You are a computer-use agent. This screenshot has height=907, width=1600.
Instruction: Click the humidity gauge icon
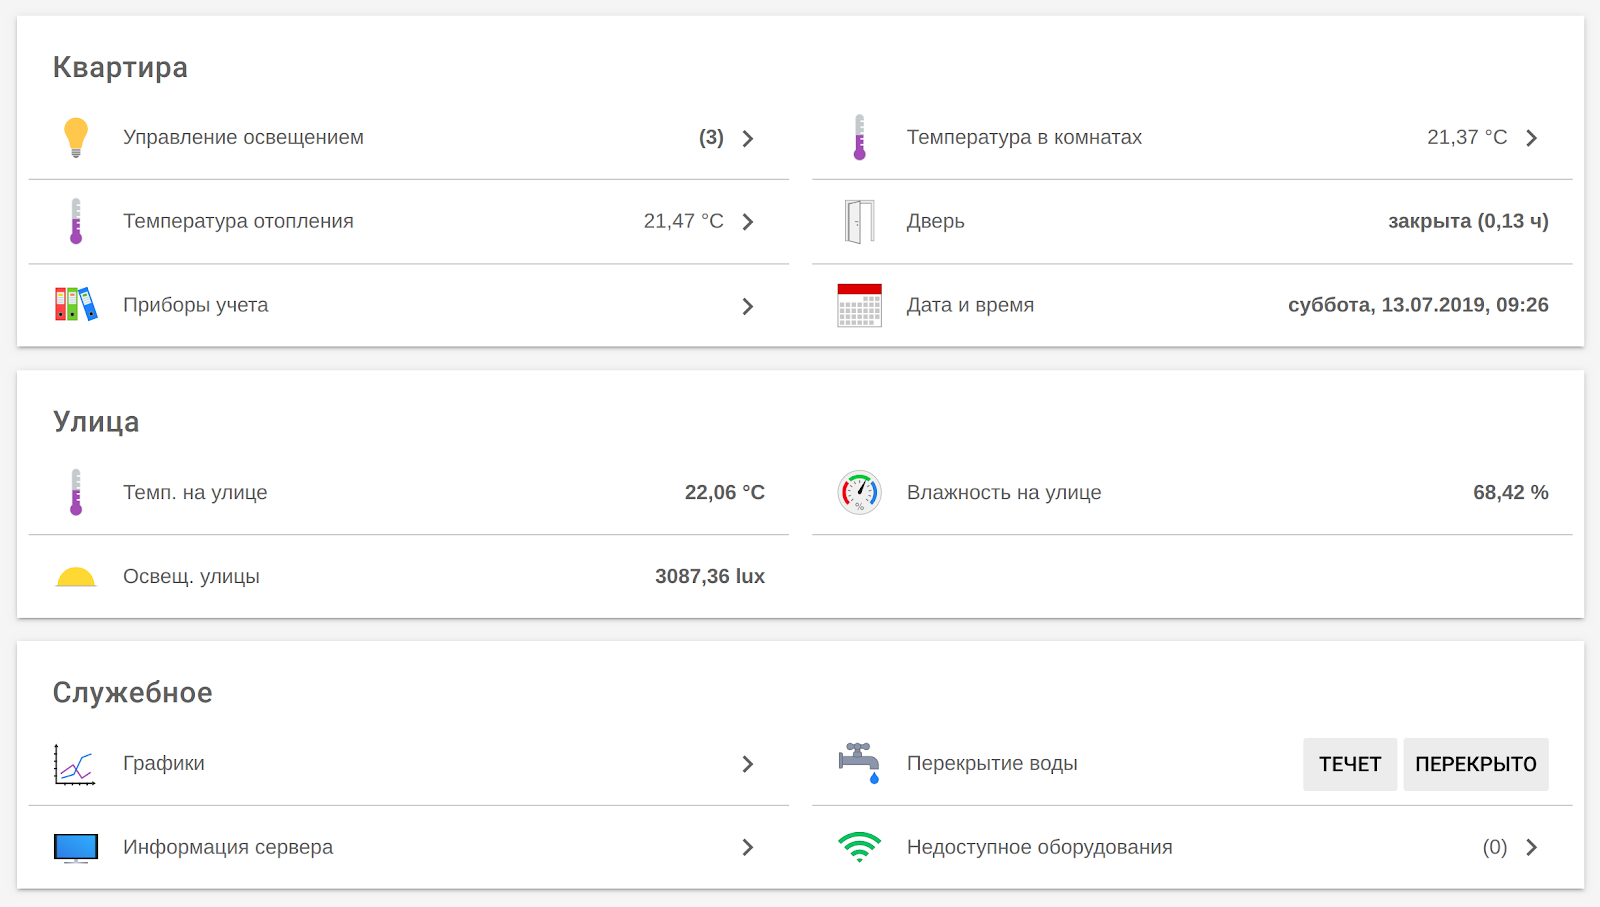(859, 492)
